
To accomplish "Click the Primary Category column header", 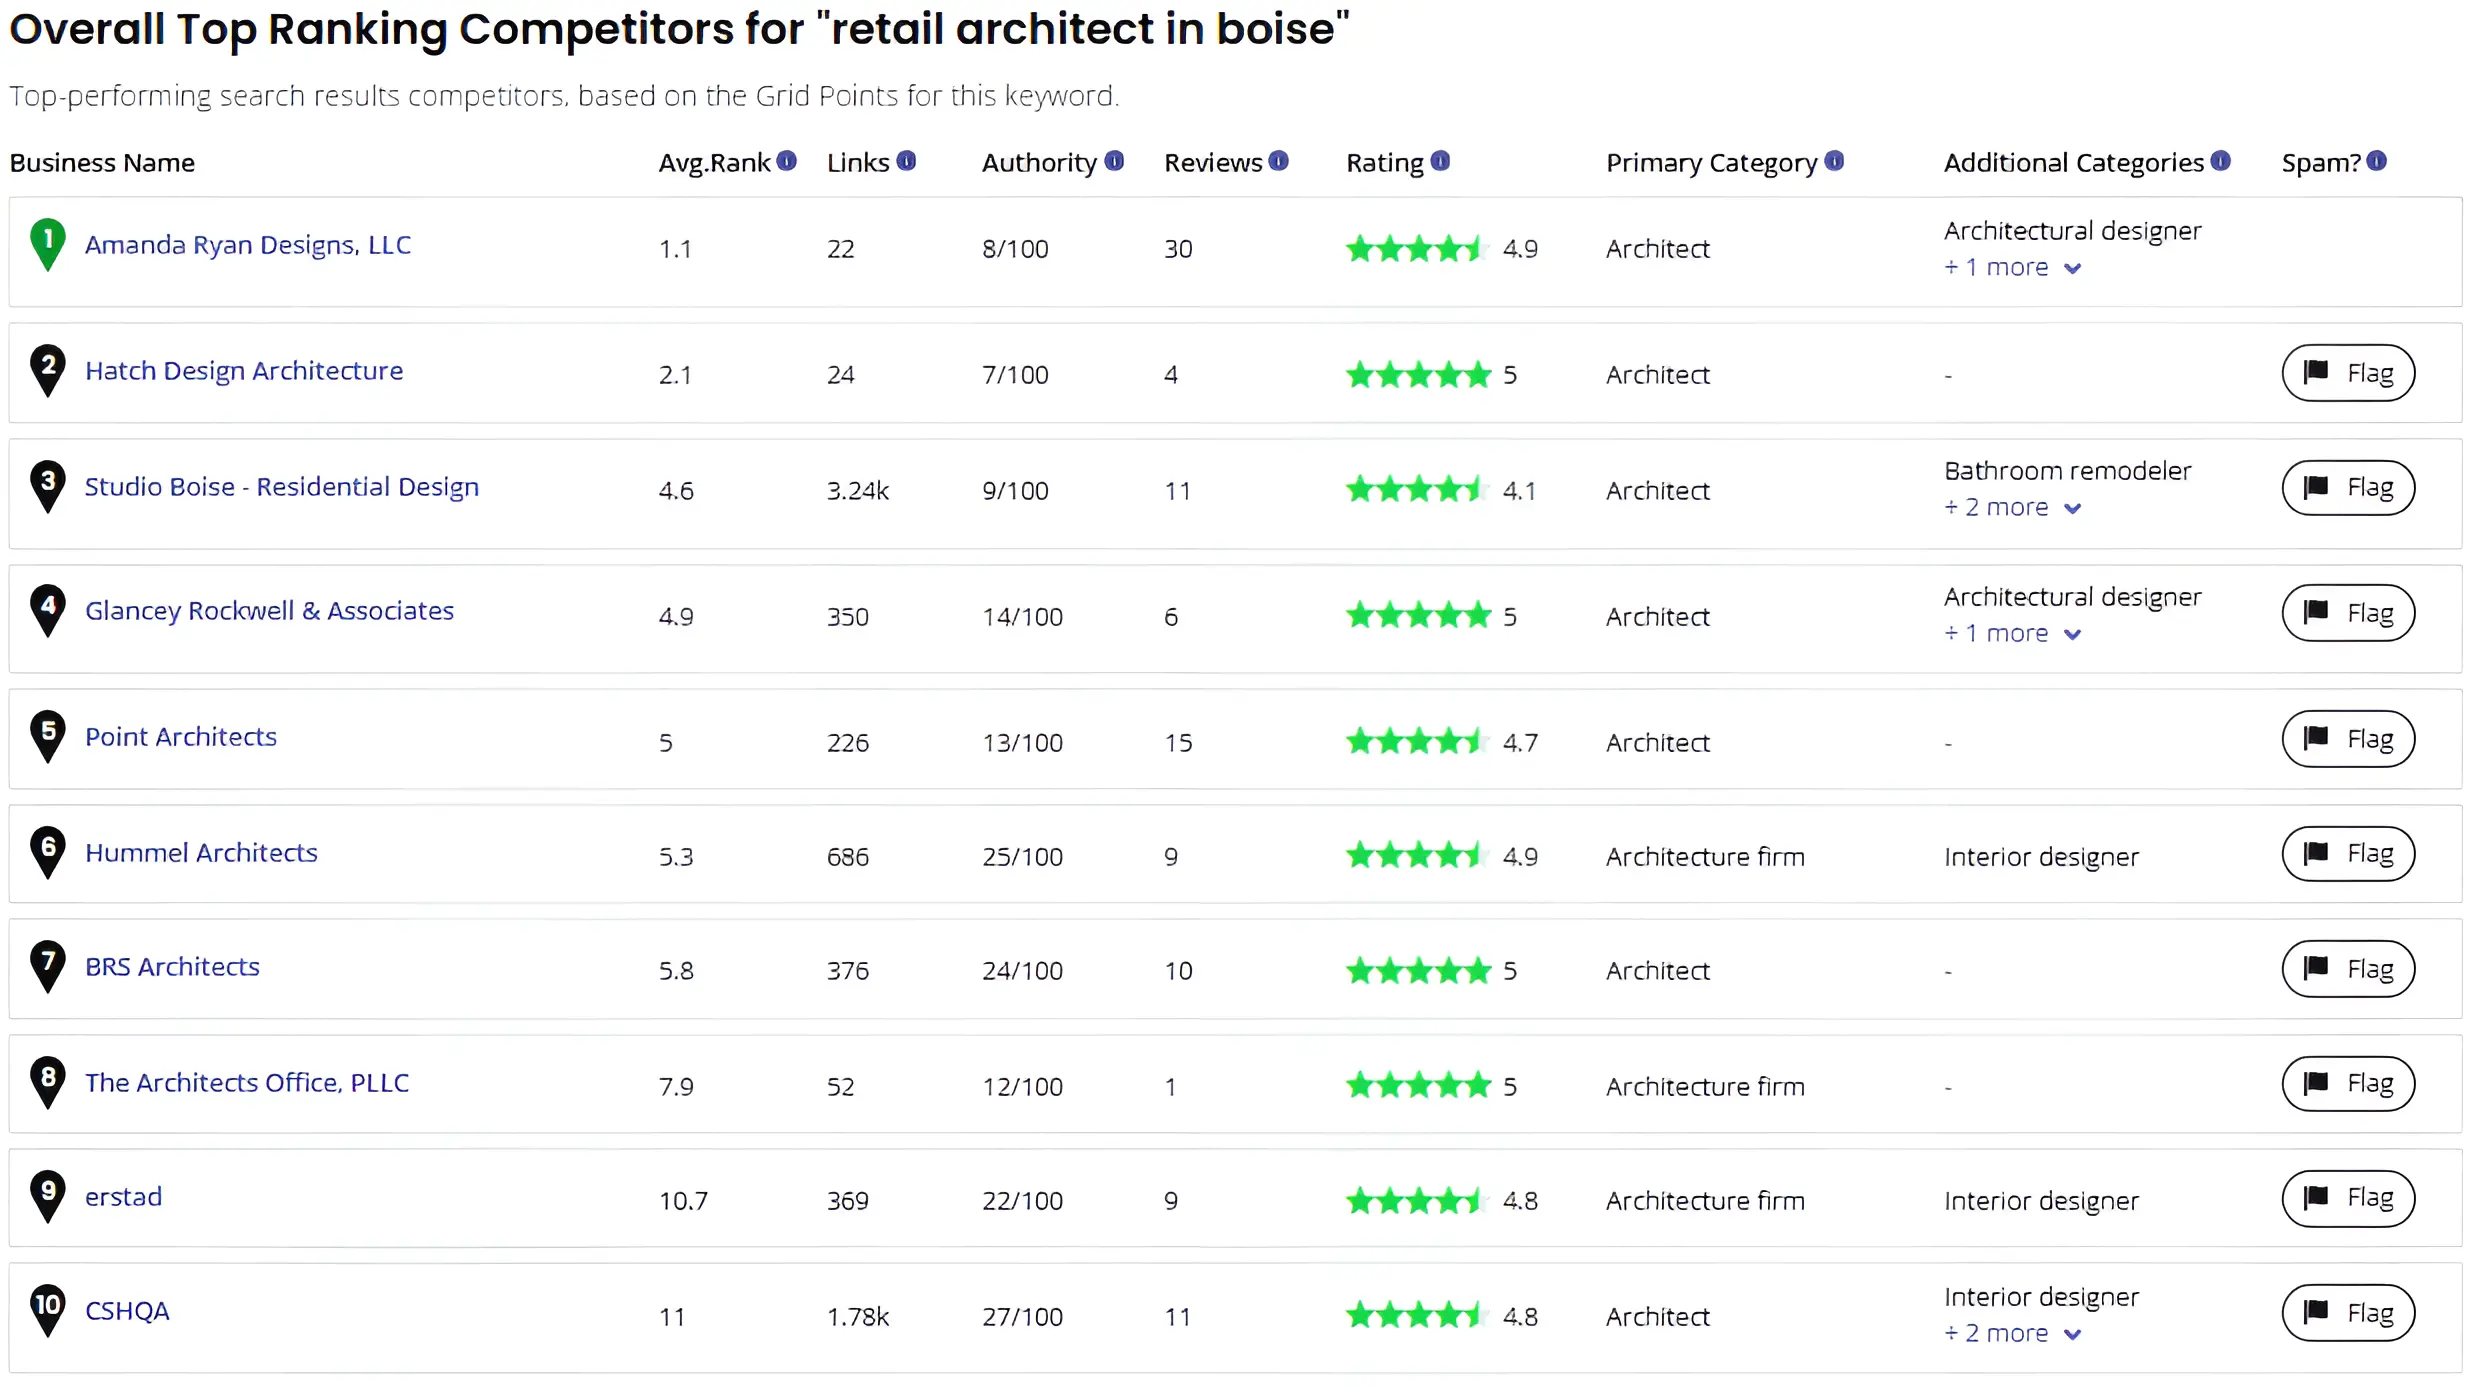I will (x=1711, y=163).
